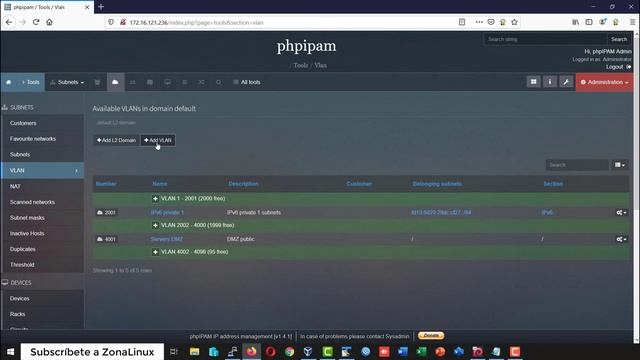Open the search magnifier icon in navbar
This screenshot has width=640, height=360.
click(x=218, y=82)
